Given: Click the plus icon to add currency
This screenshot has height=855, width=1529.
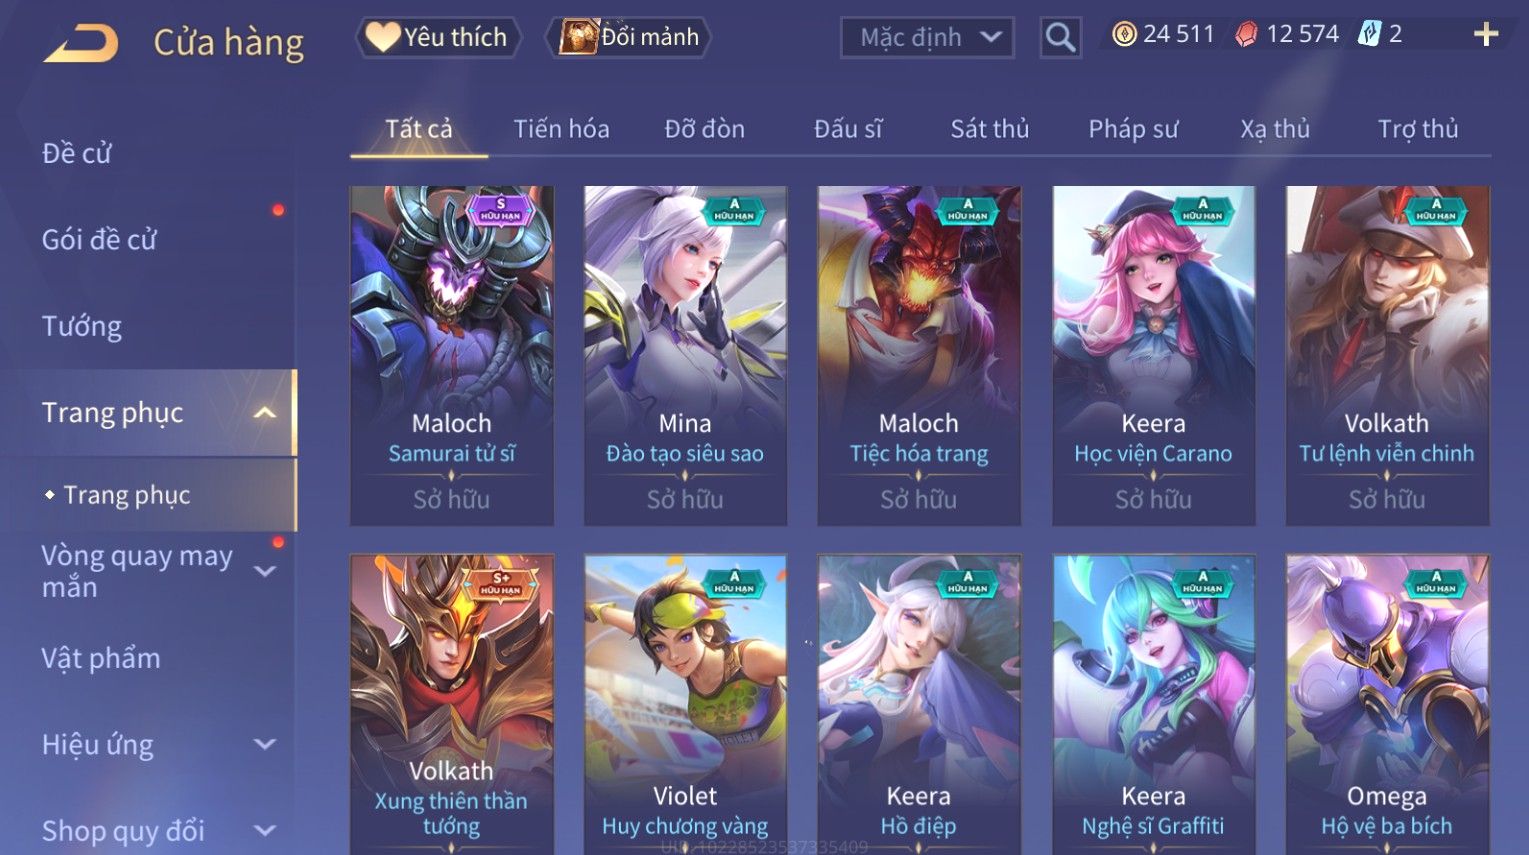Looking at the screenshot, I should click(1486, 35).
